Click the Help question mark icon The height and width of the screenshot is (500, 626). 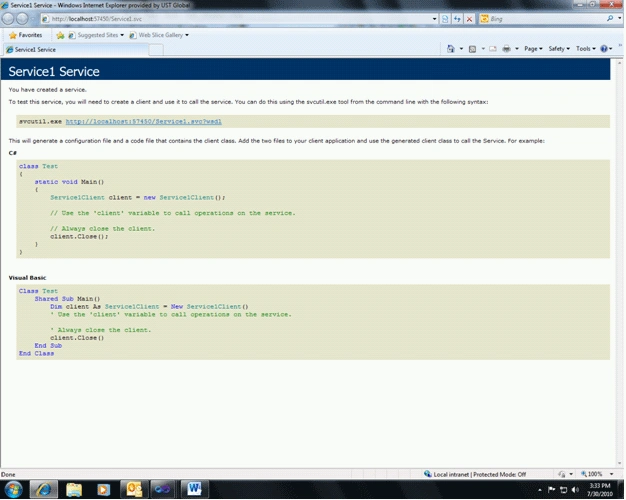604,49
